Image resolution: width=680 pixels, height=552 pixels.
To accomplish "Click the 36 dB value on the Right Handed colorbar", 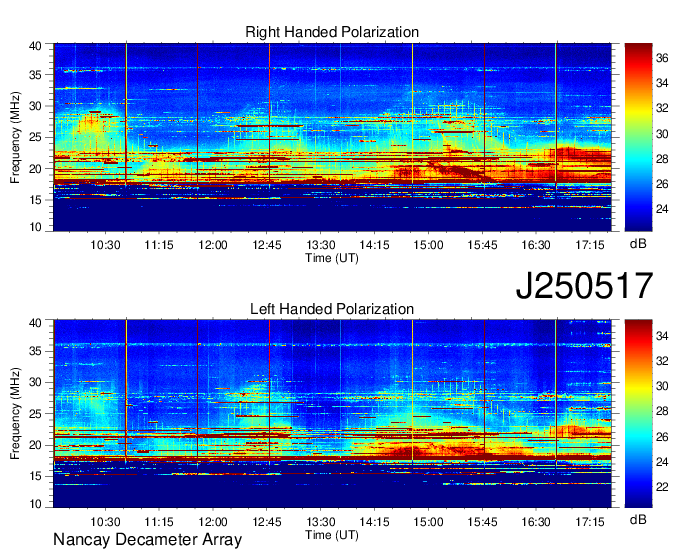I will 662,58.
